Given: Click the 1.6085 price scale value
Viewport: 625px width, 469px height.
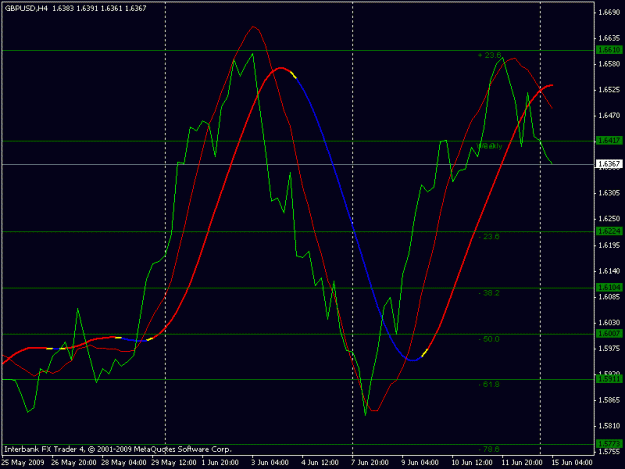Looking at the screenshot, I should pos(610,297).
